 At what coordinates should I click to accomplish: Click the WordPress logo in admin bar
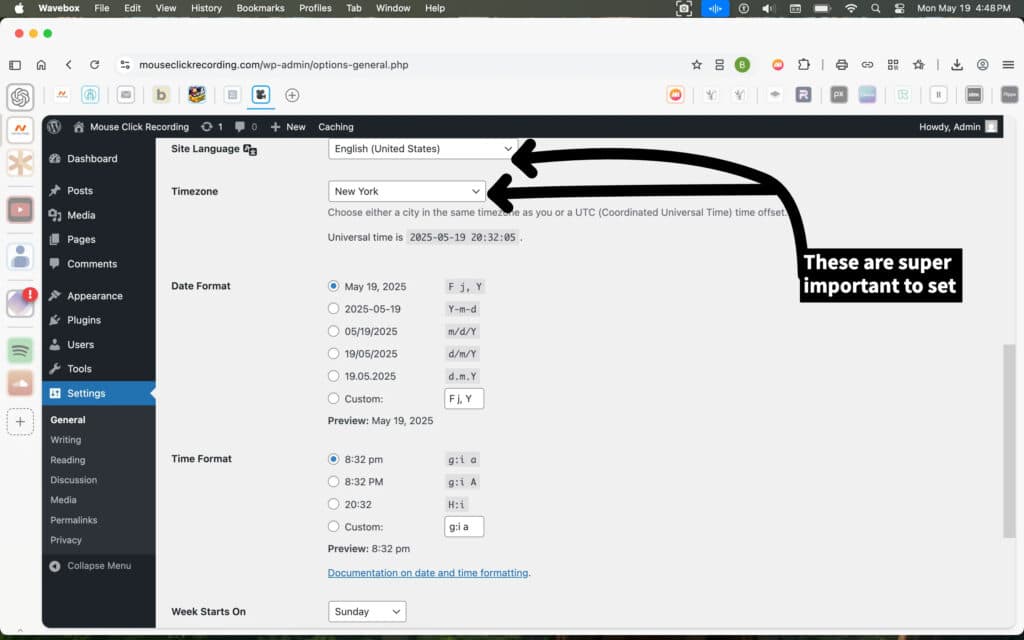pos(54,127)
